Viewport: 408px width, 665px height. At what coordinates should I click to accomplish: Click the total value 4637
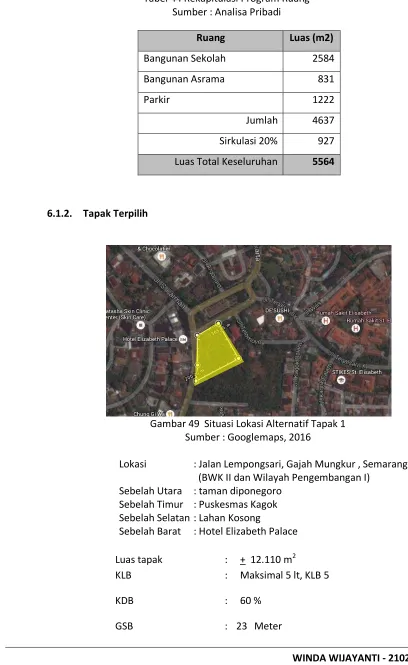(x=323, y=120)
